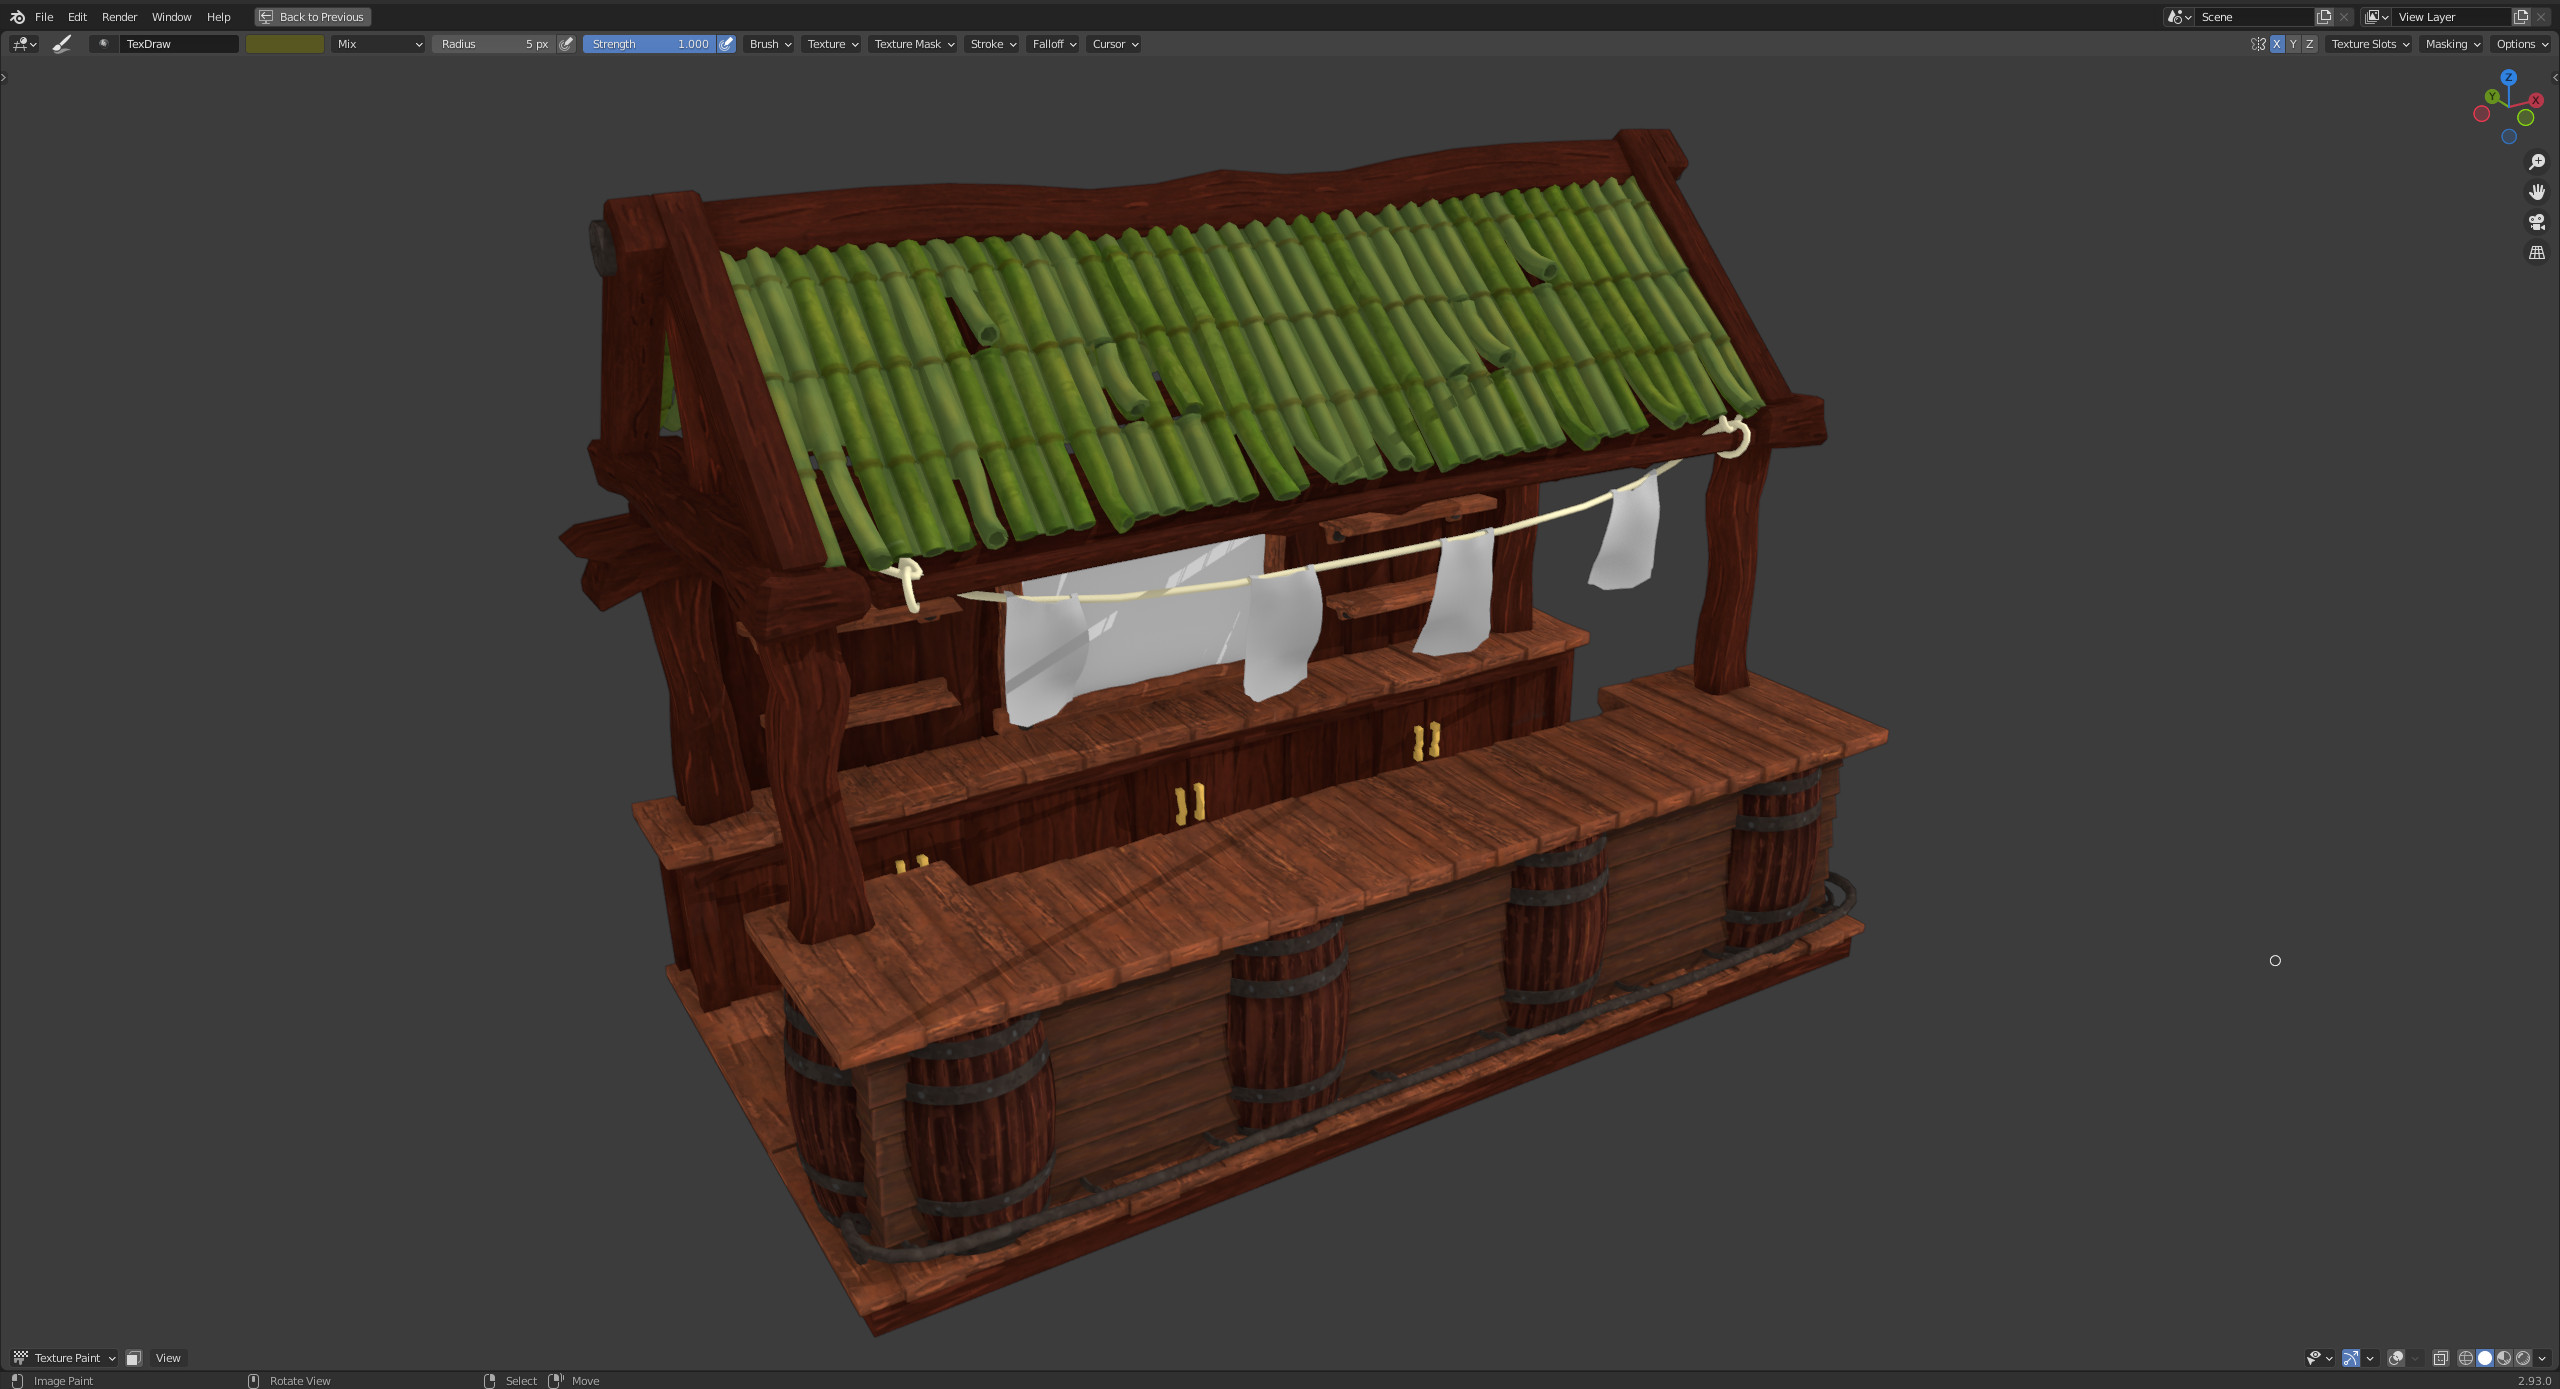Open the Window menu
The height and width of the screenshot is (1389, 2560).
tap(171, 17)
